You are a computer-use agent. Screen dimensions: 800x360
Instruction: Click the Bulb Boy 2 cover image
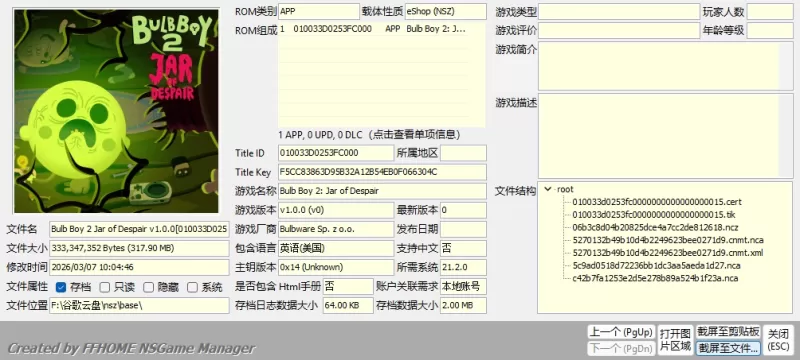click(116, 111)
